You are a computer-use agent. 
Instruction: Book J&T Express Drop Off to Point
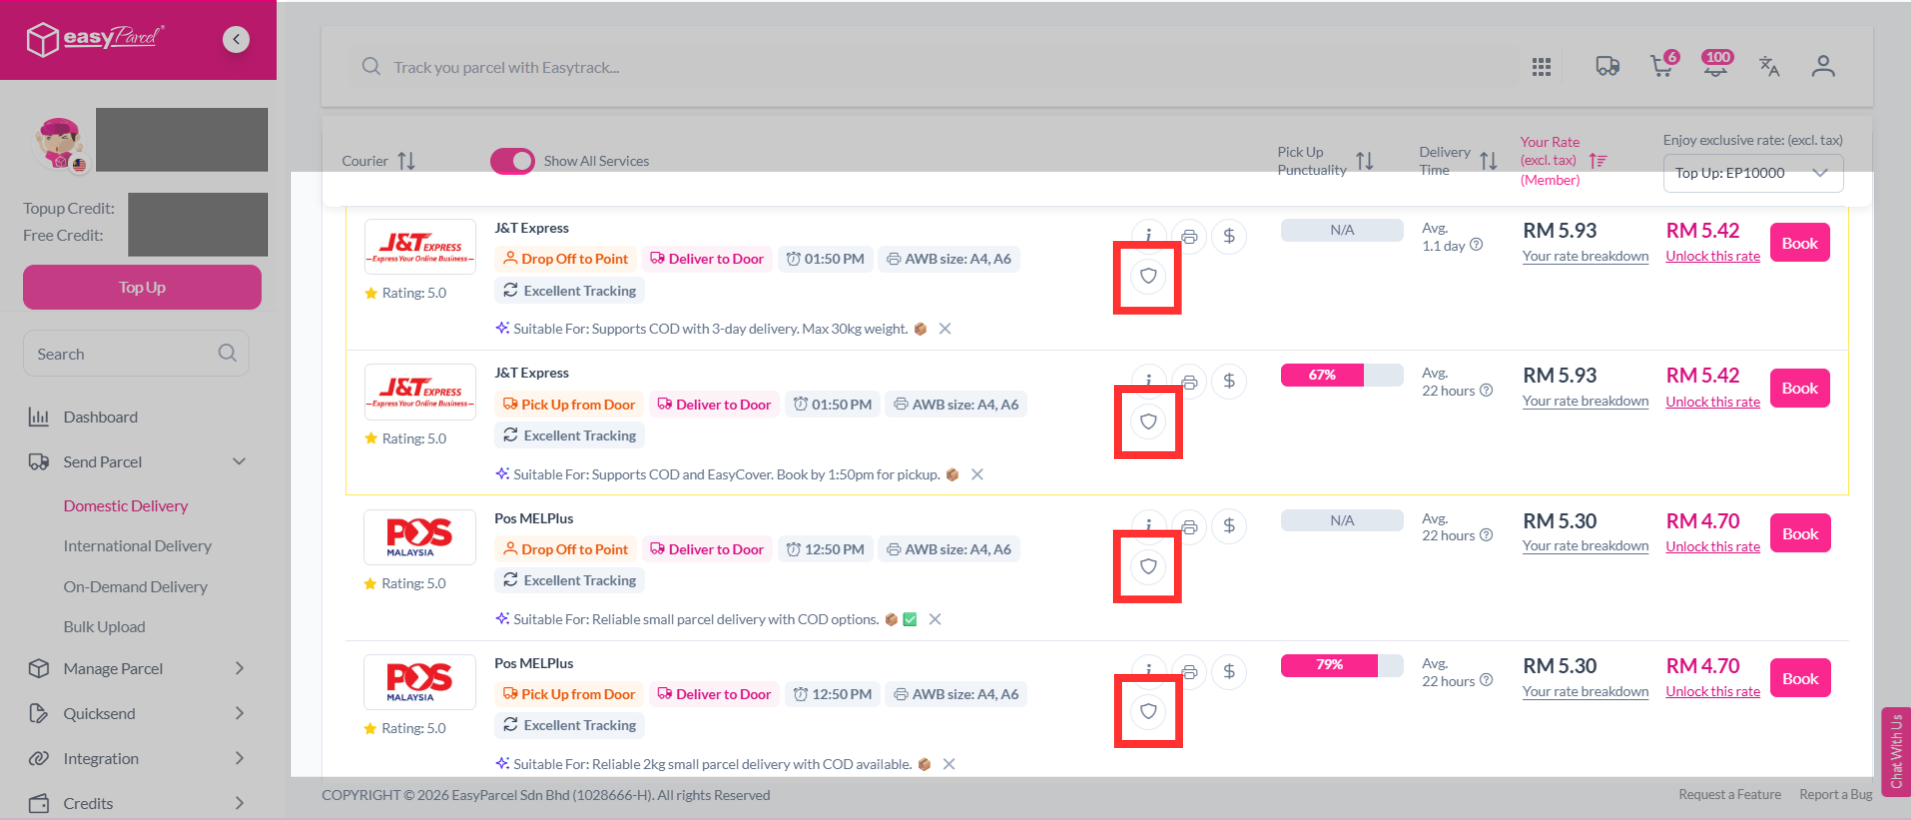click(x=1799, y=243)
